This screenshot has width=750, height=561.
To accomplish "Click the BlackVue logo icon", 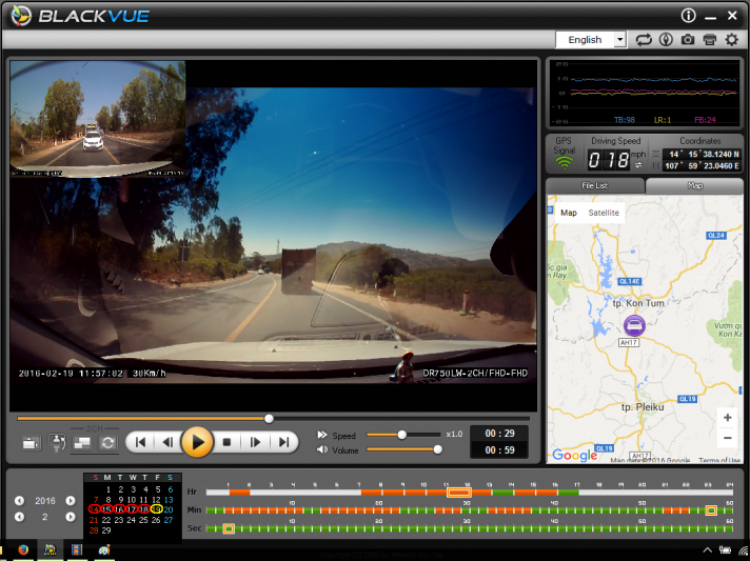I will (21, 16).
